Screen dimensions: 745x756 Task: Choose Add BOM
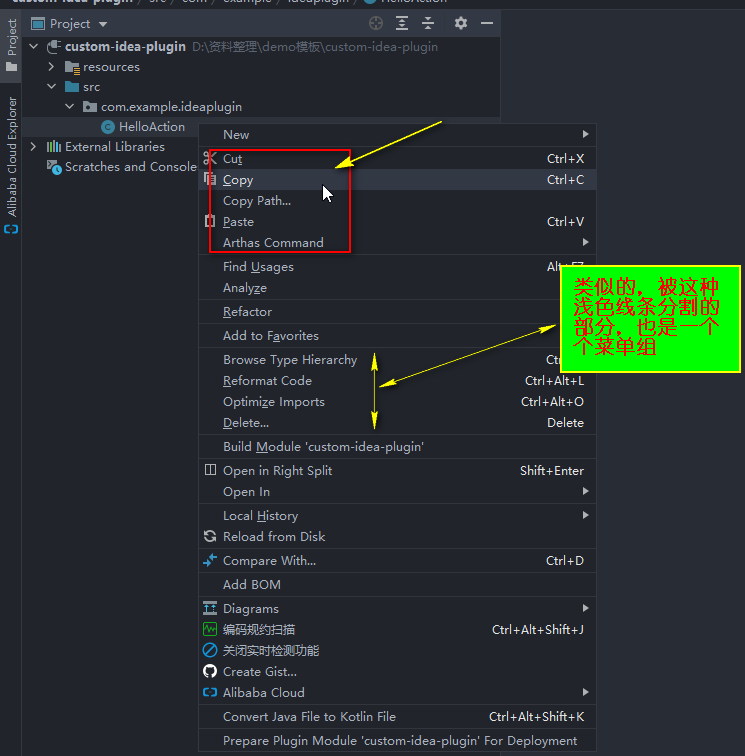pyautogui.click(x=398, y=584)
